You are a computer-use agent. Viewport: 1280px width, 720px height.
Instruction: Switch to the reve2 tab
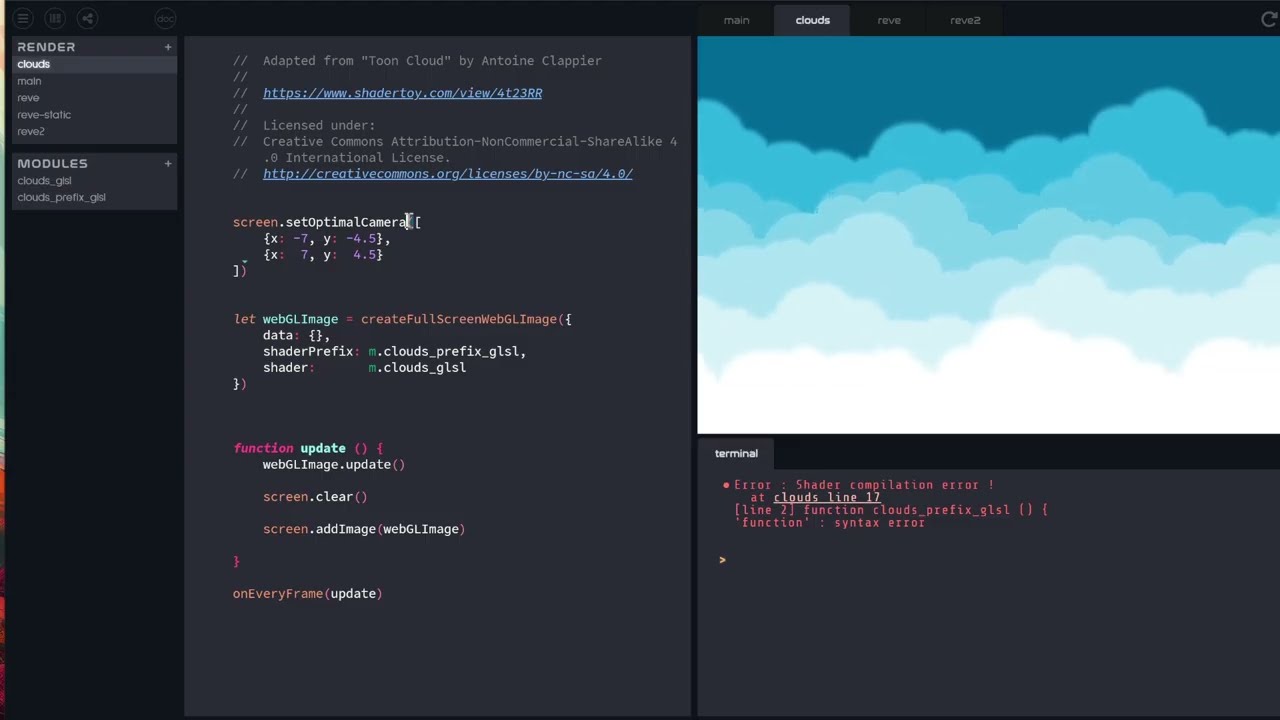point(965,20)
